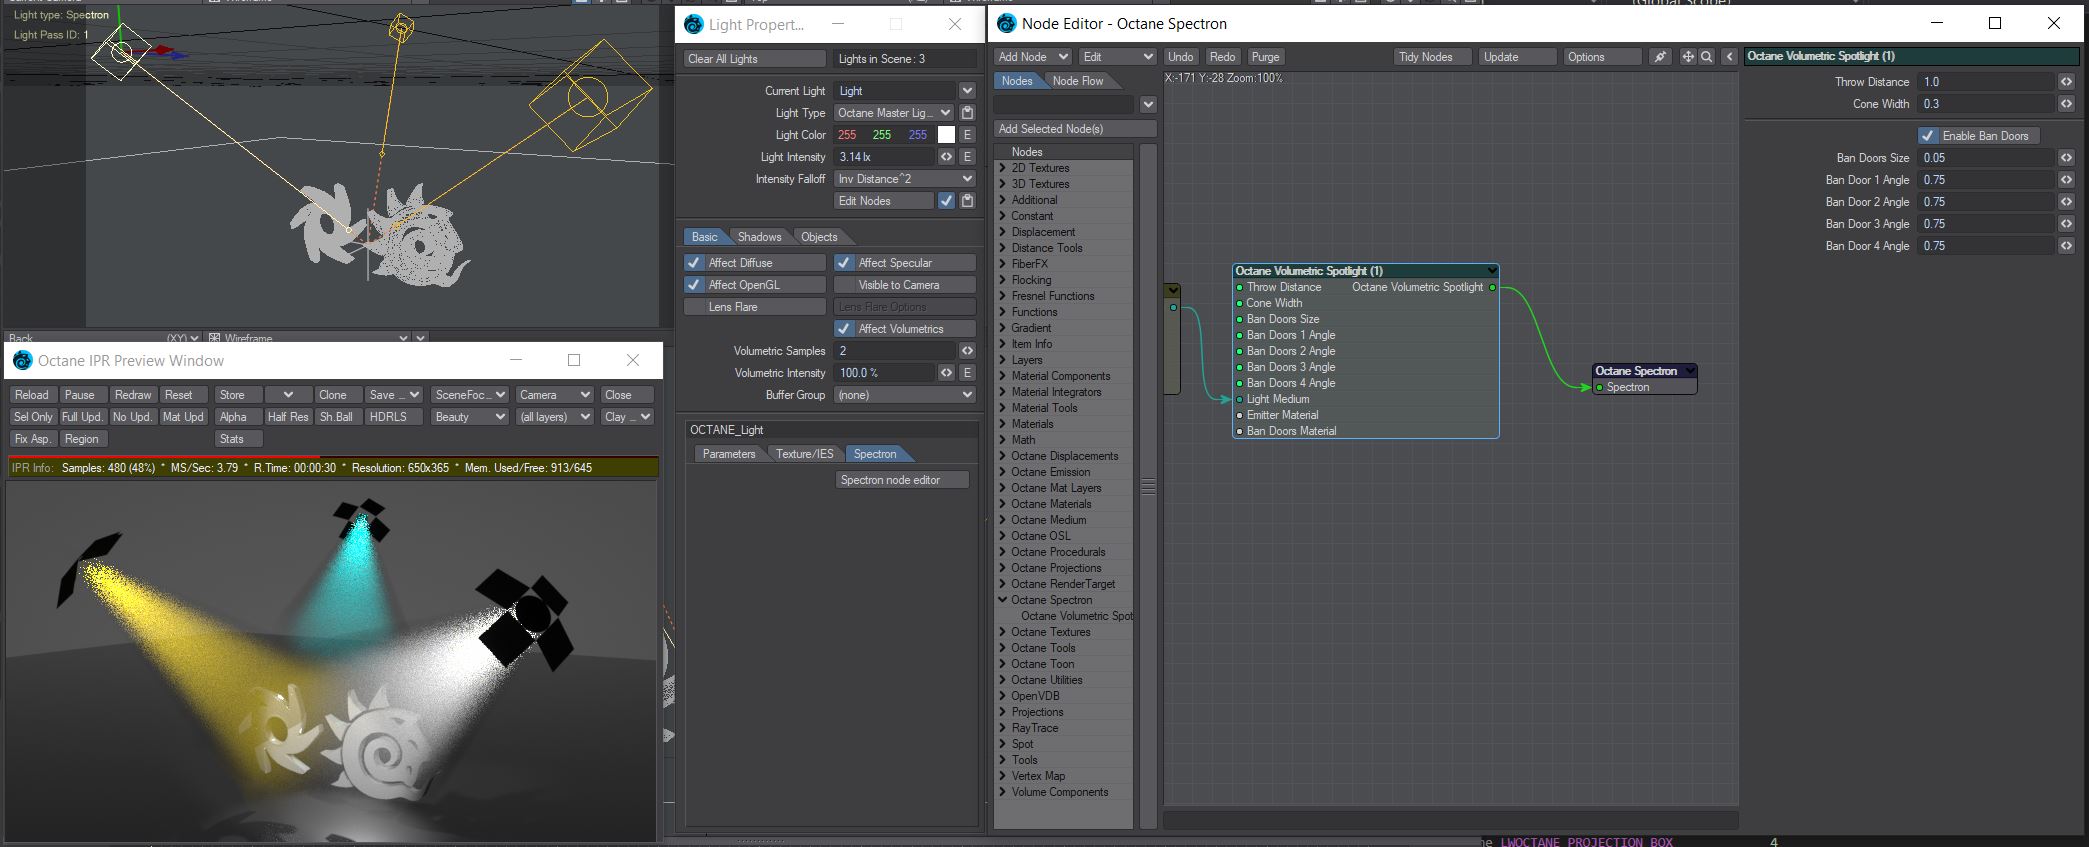This screenshot has height=847, width=2089.
Task: Click the pan/move arrows icon in Node Editor
Action: pos(1688,57)
